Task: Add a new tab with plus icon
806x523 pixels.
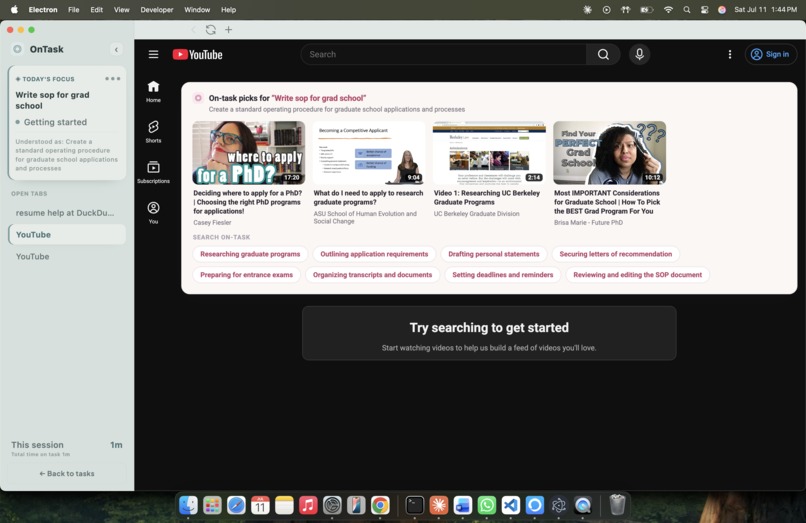Action: tap(228, 30)
